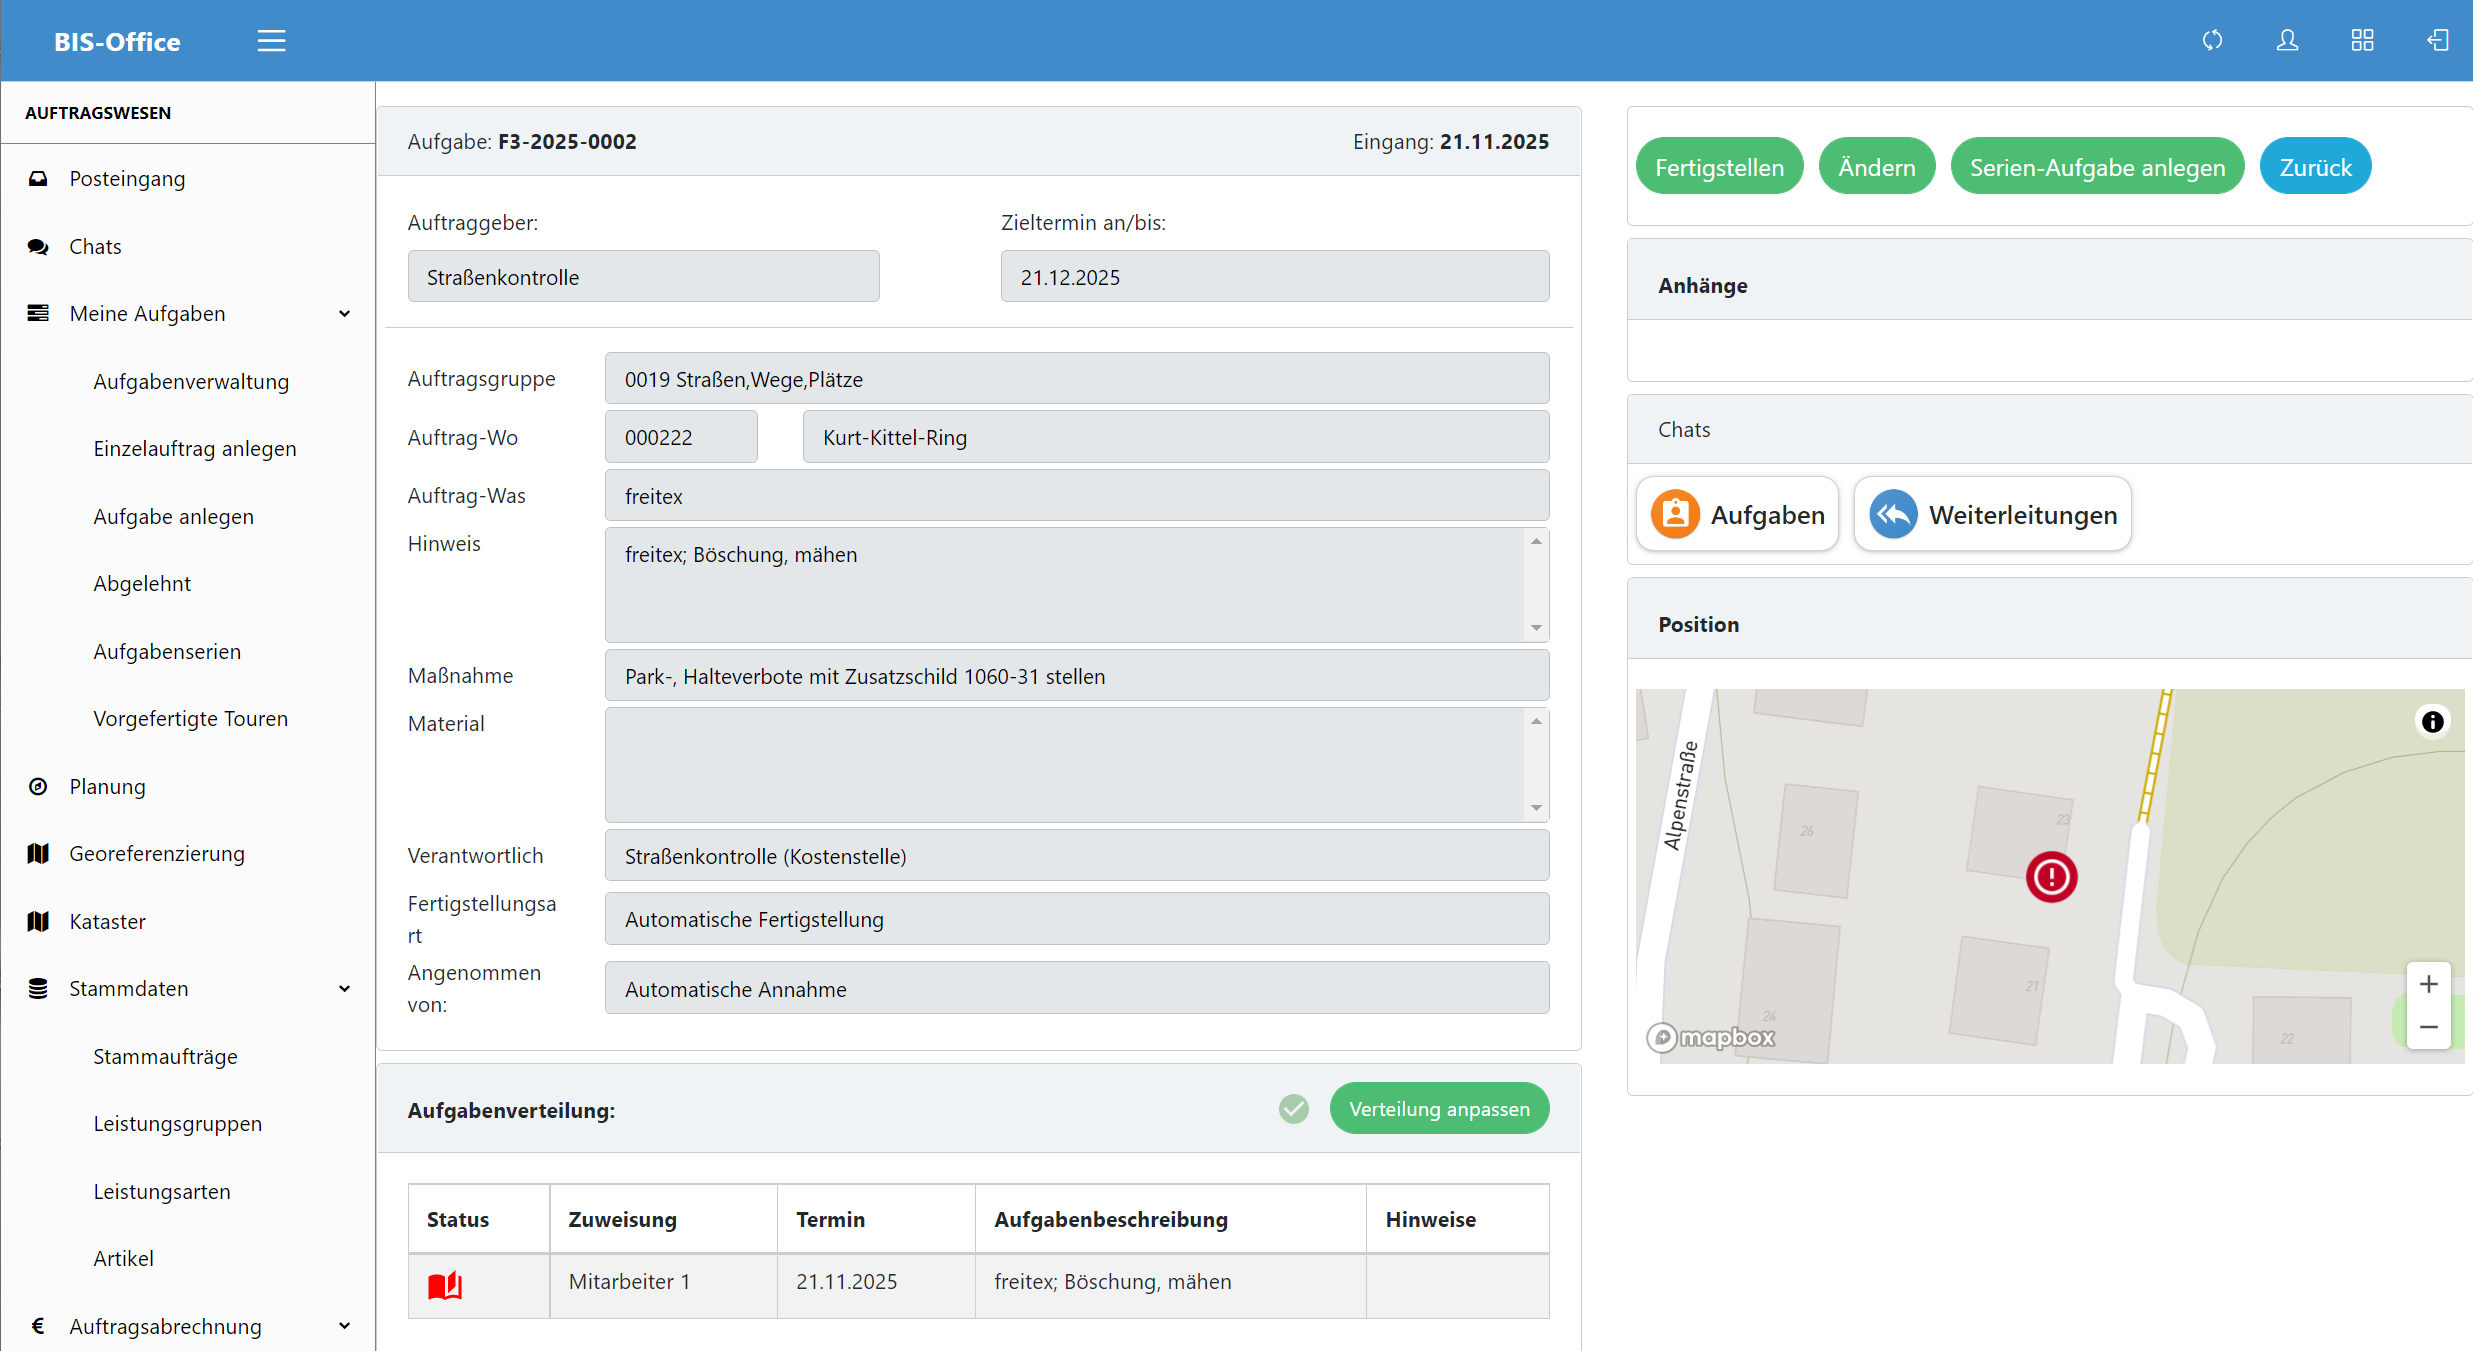This screenshot has width=2473, height=1351.
Task: Click the Ändern button
Action: [1877, 166]
